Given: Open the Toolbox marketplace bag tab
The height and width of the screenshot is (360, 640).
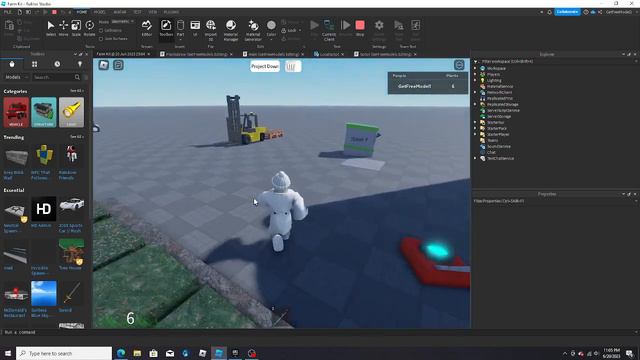Looking at the screenshot, I should 12,64.
